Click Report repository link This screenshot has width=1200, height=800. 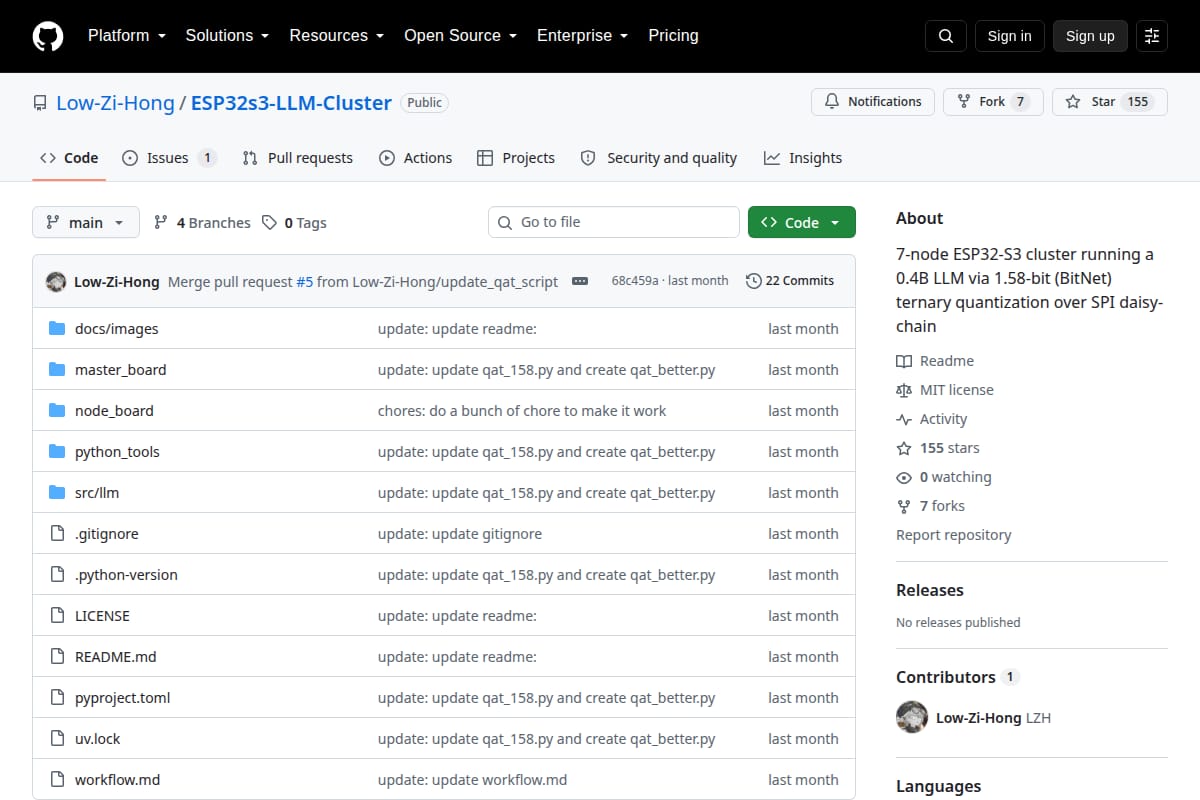click(954, 535)
